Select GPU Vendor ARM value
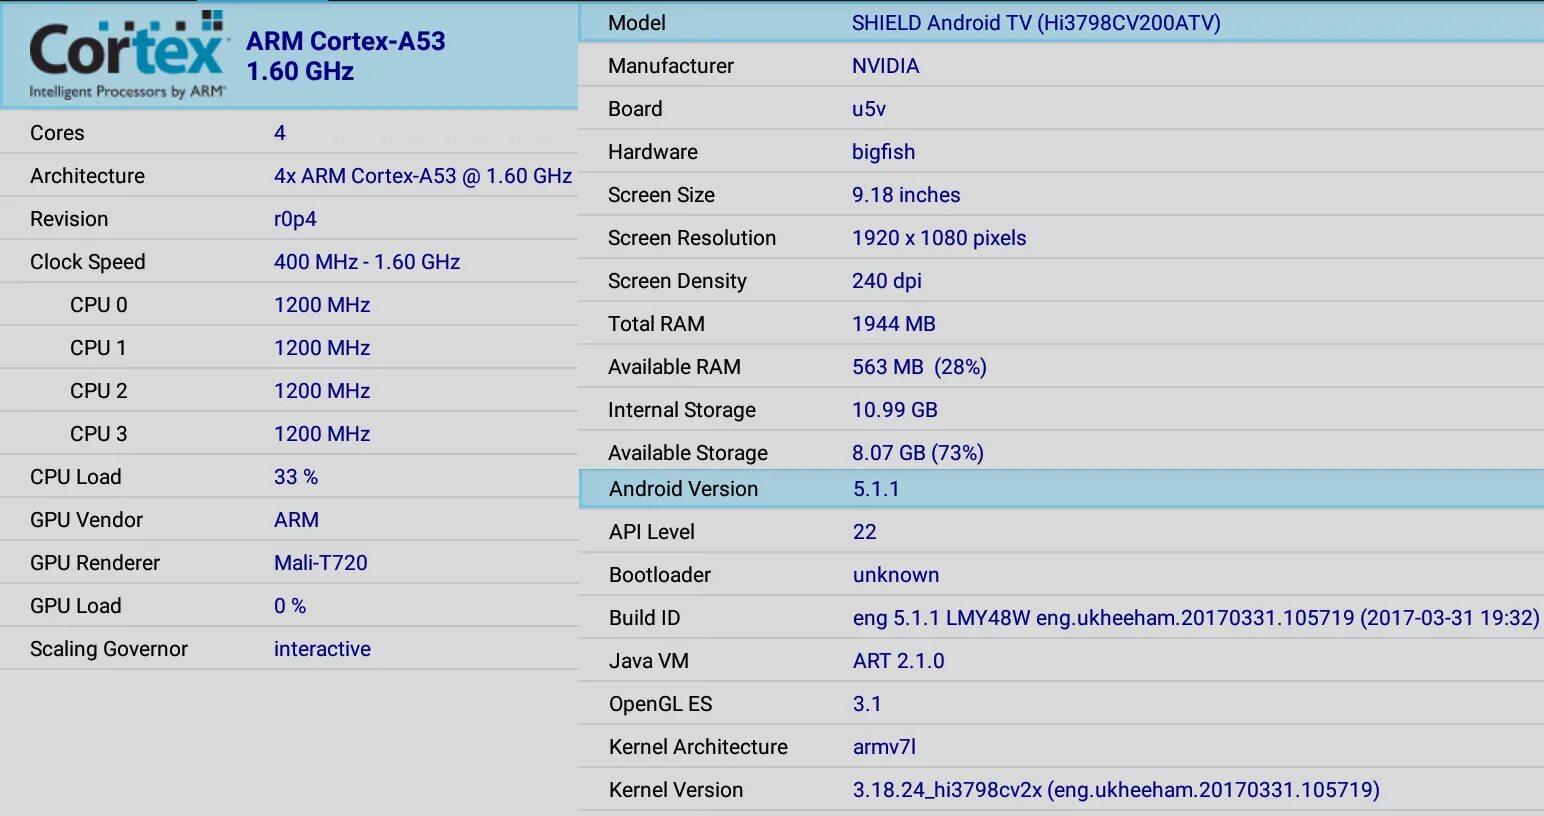The width and height of the screenshot is (1544, 816). click(x=296, y=520)
